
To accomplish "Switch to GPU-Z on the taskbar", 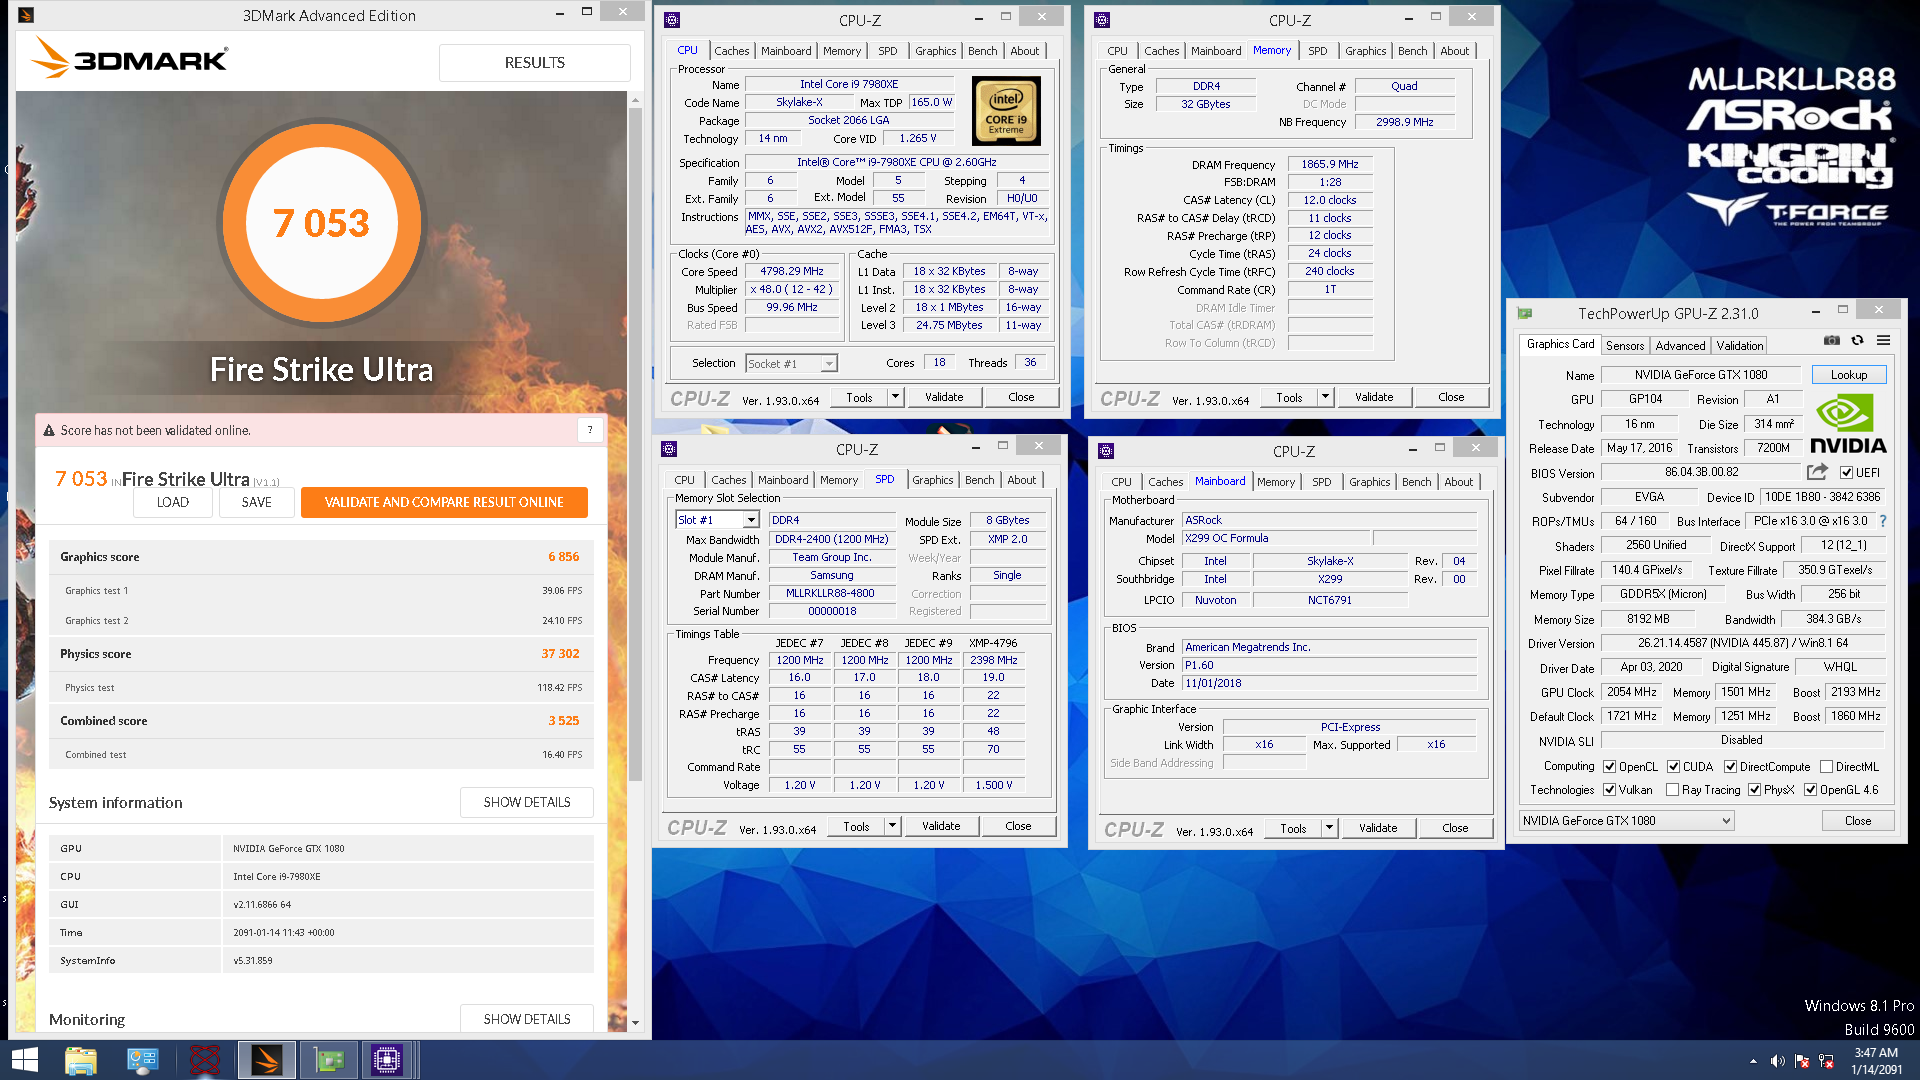I will coord(328,1060).
